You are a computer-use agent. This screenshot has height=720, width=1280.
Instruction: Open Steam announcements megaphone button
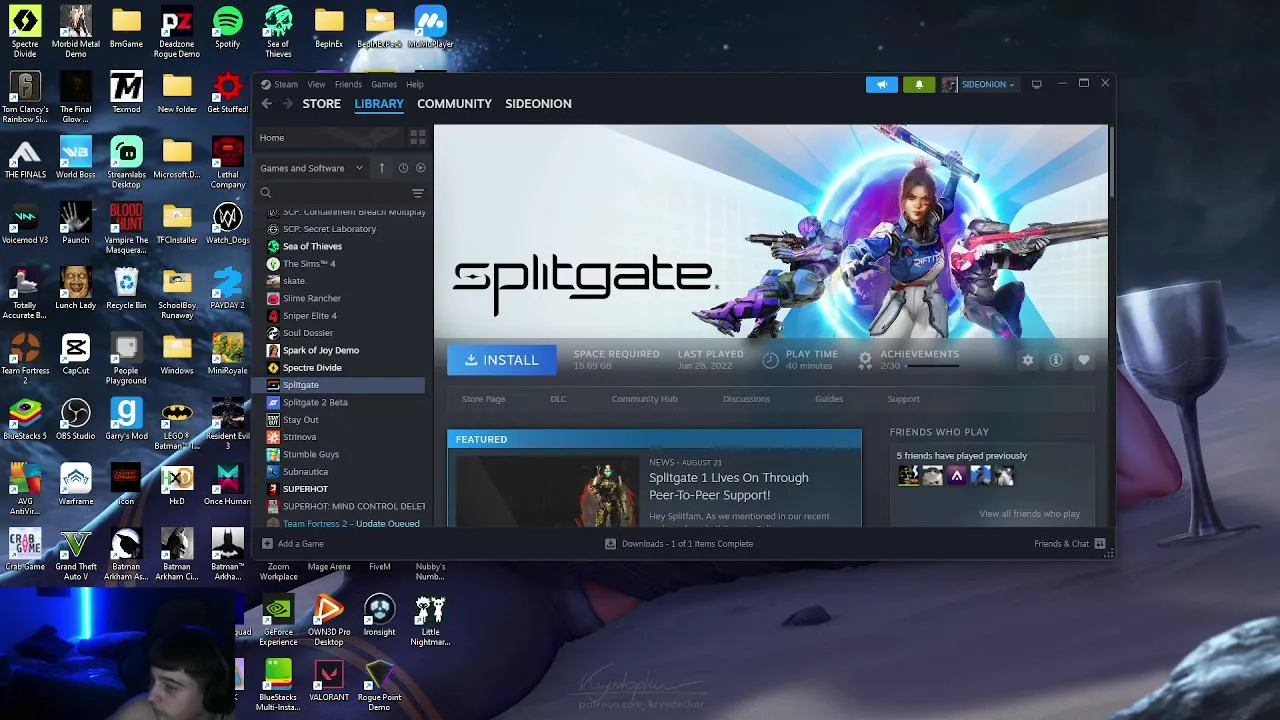[882, 84]
